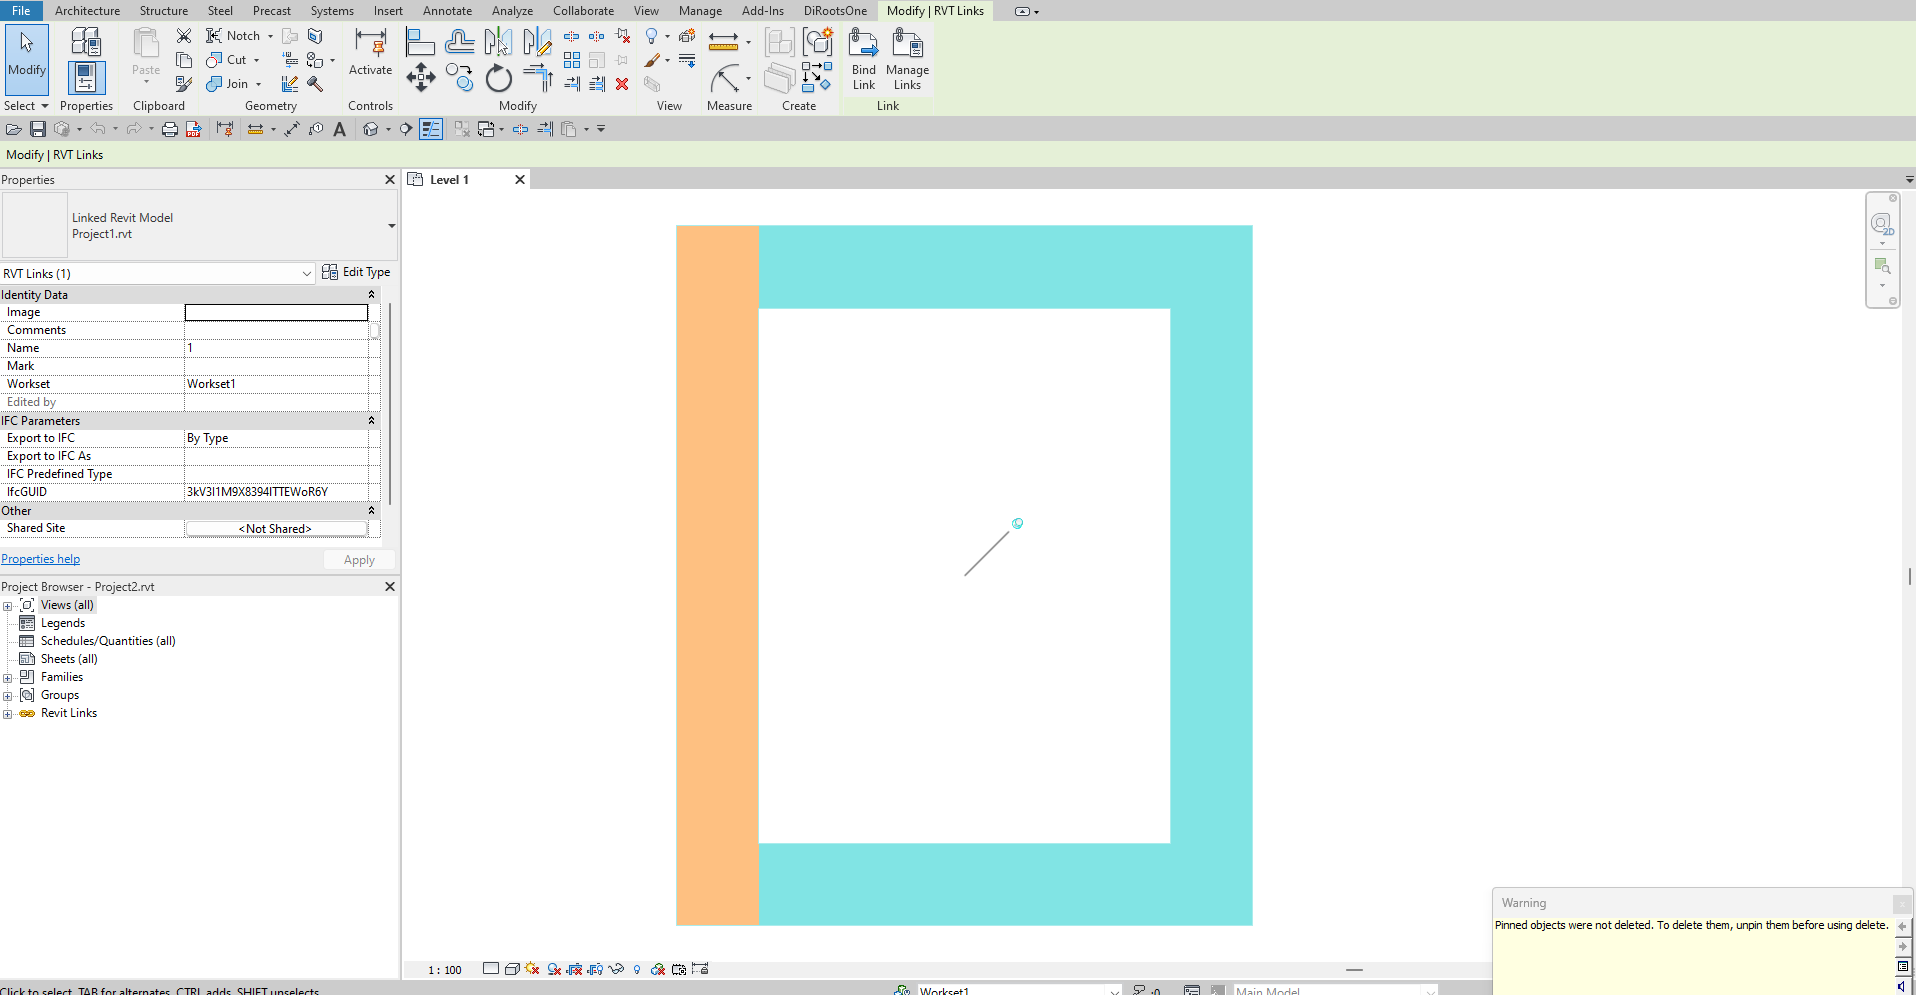Open the RVT Links (1) filter dropdown
1916x995 pixels.
point(158,273)
